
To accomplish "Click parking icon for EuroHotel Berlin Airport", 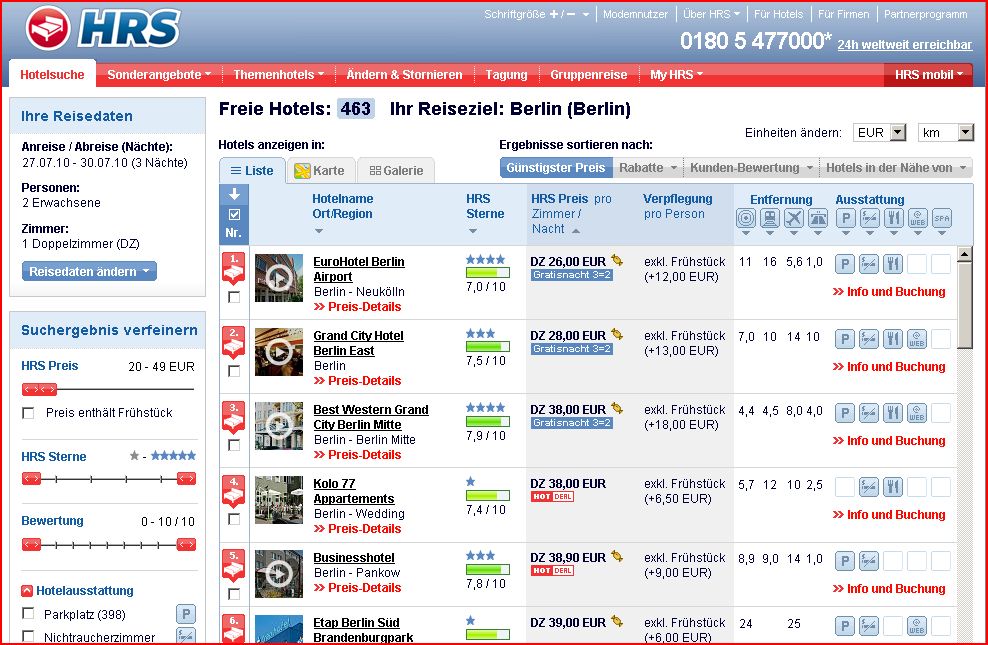I will pos(845,264).
